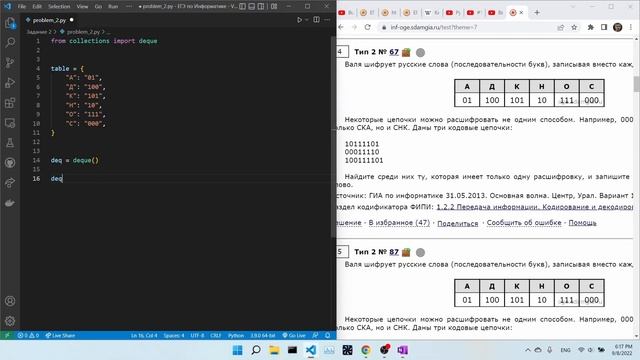Reload the page in Chrome
This screenshot has width=640, height=360.
(368, 27)
